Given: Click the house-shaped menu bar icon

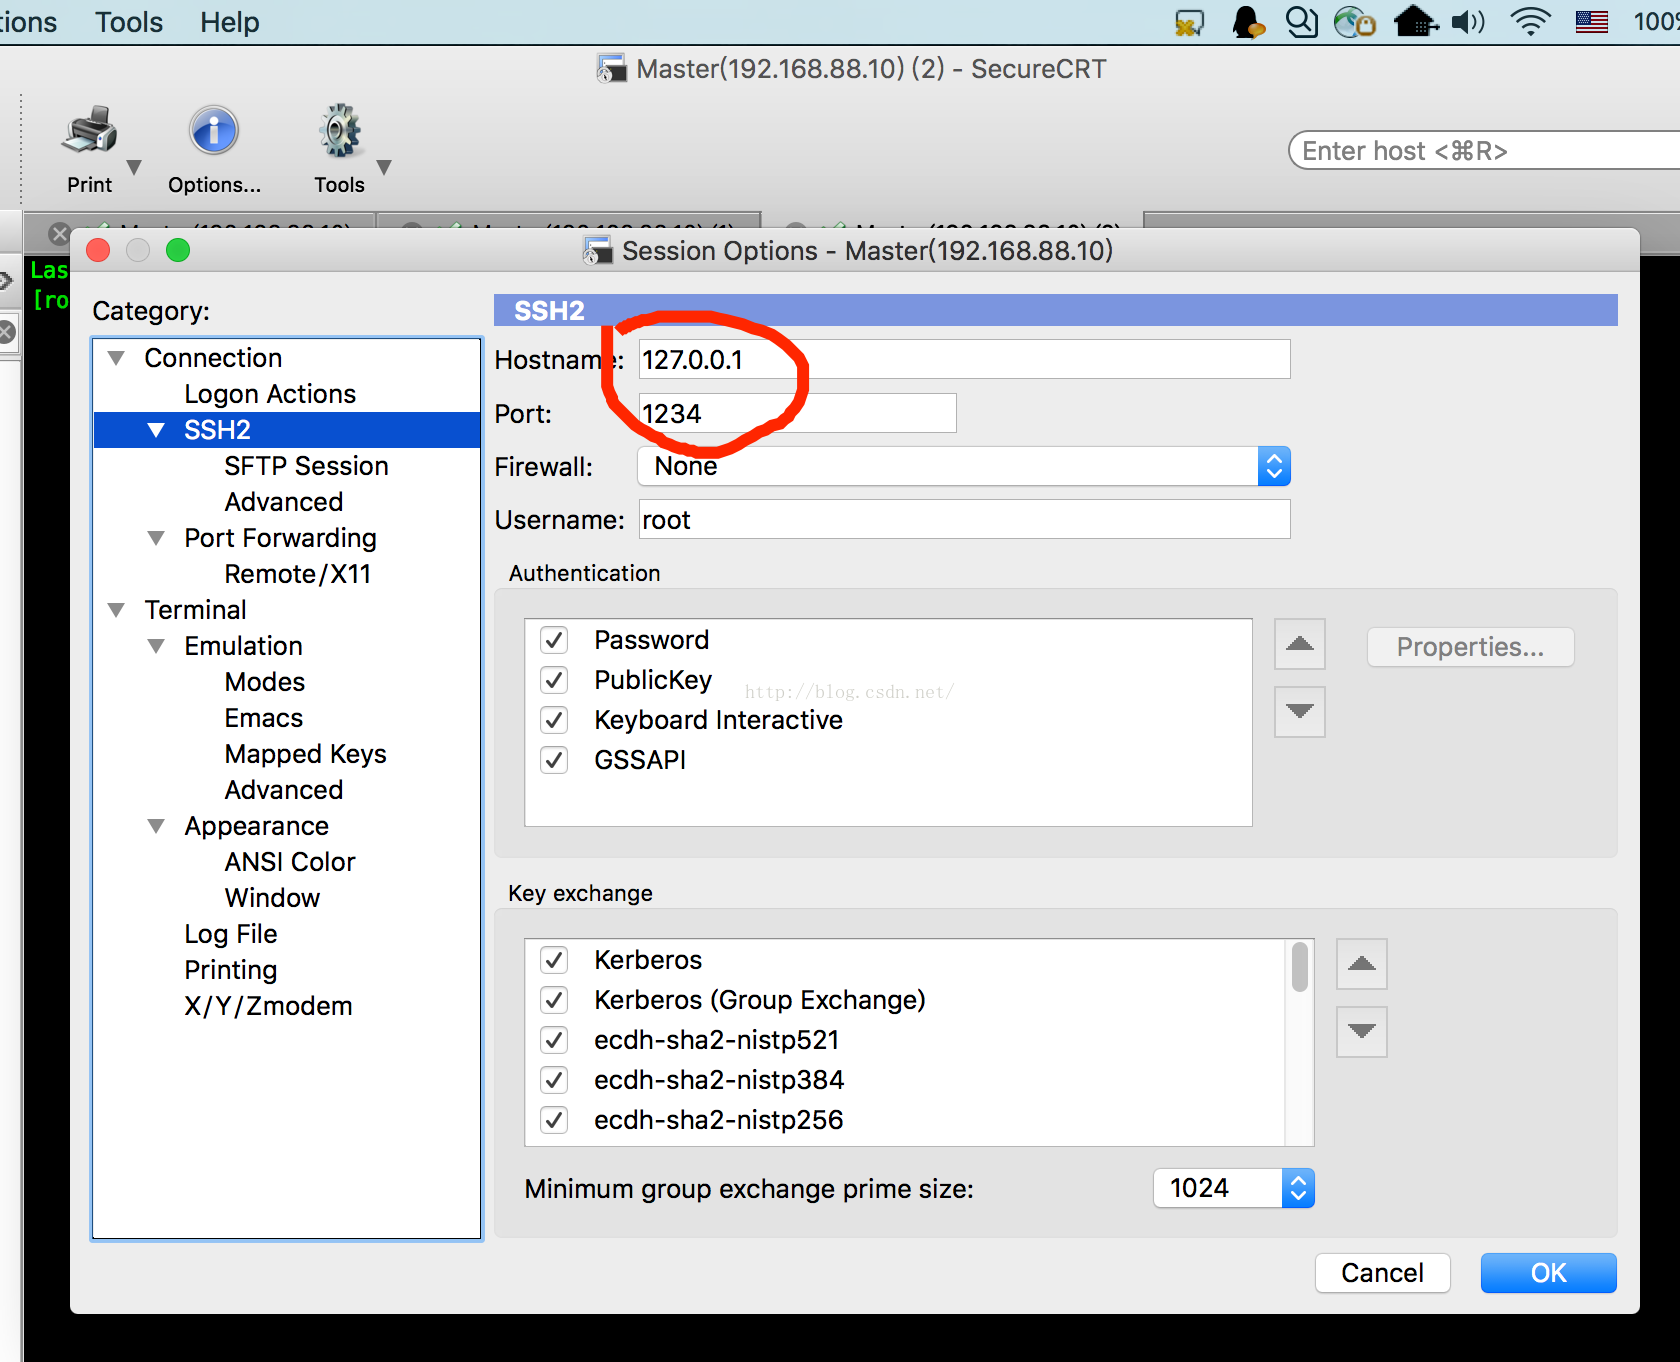Looking at the screenshot, I should (x=1416, y=21).
